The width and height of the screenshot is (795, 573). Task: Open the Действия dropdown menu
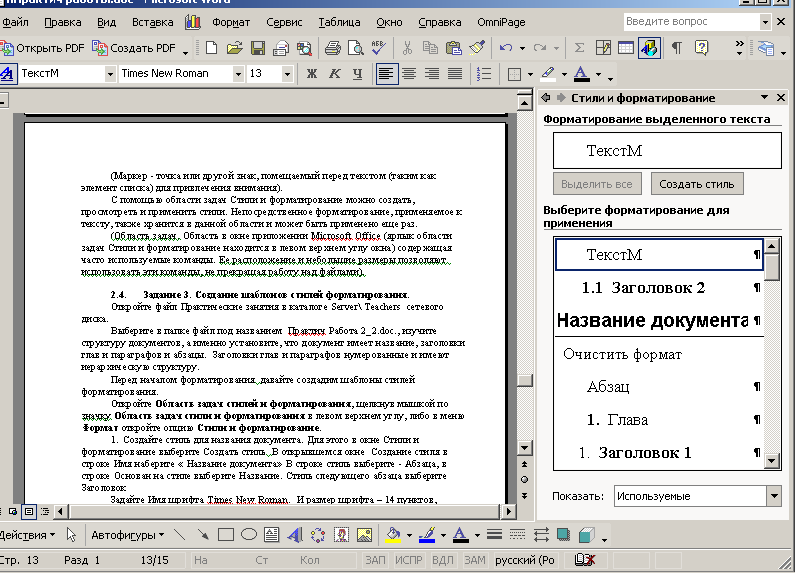(x=27, y=535)
